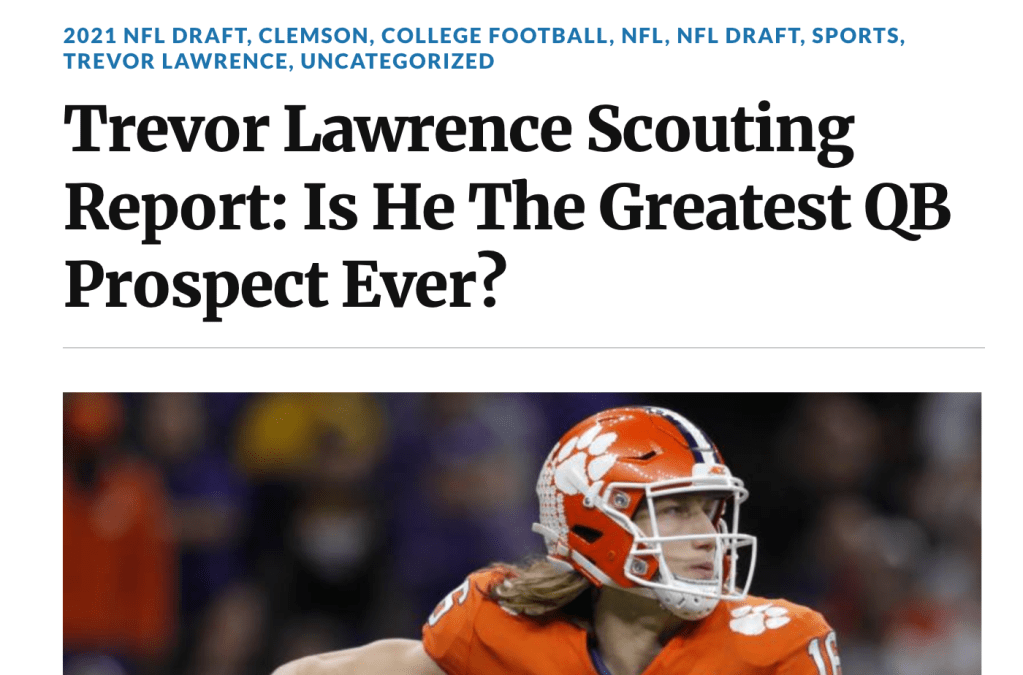Click the white paw logo on the jersey chest
The width and height of the screenshot is (1023, 675).
[756, 619]
